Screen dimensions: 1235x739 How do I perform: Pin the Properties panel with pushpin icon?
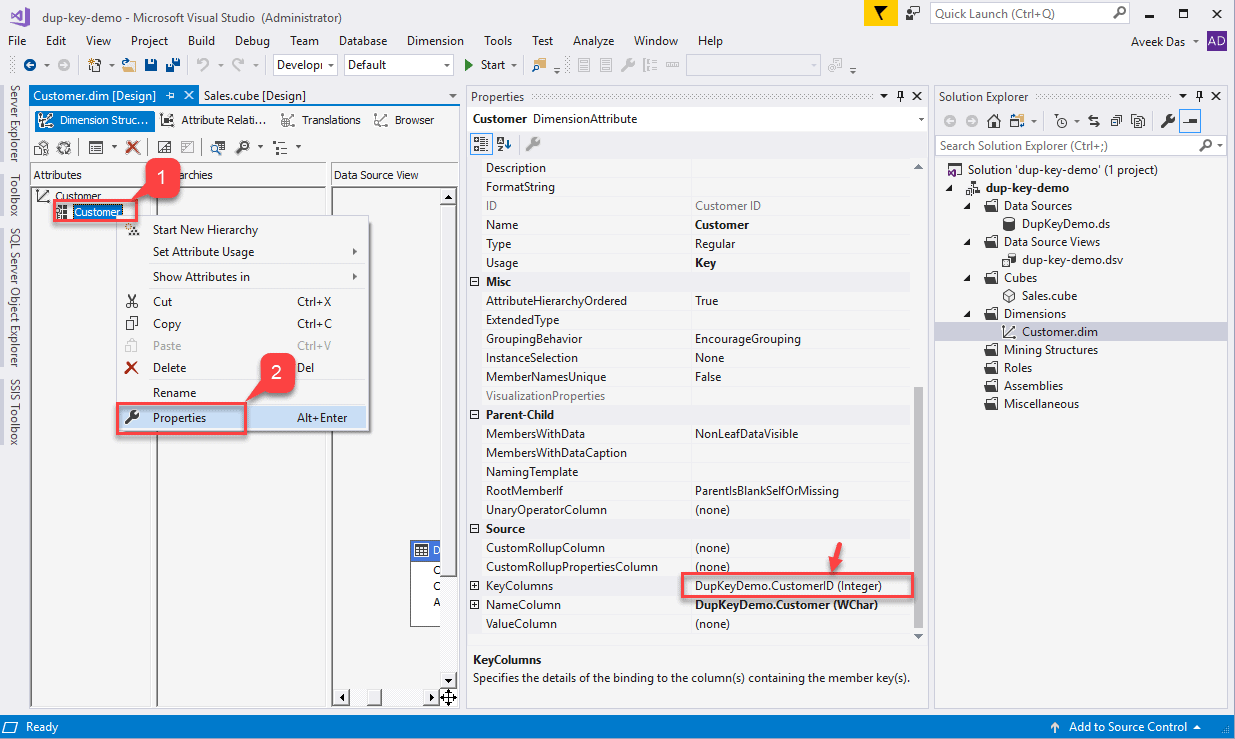click(900, 96)
